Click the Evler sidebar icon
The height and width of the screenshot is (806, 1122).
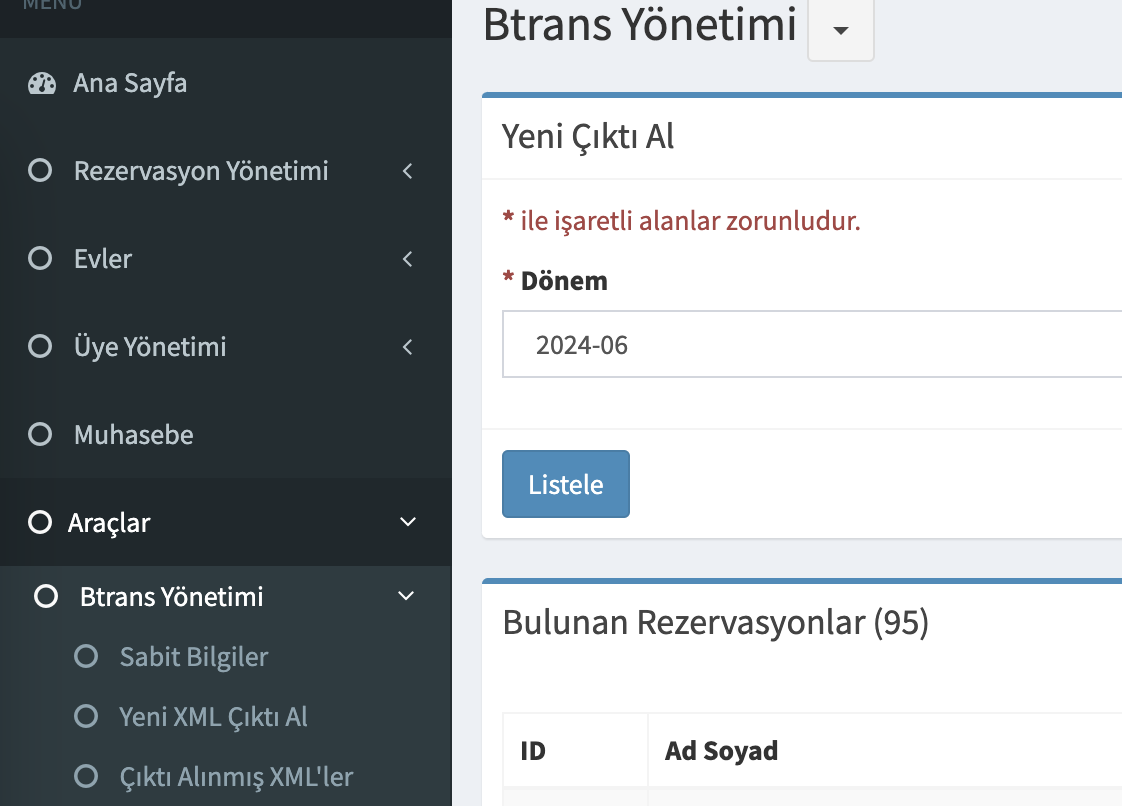click(x=40, y=258)
